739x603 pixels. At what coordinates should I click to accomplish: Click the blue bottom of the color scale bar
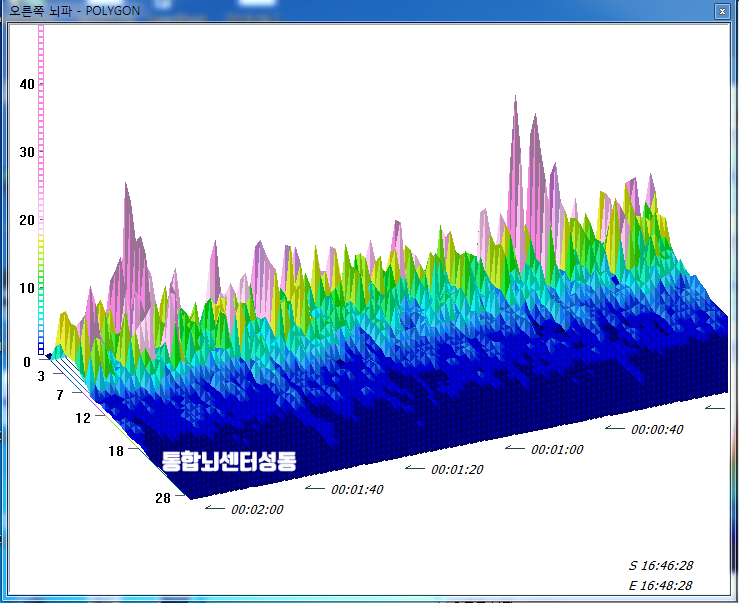(41, 348)
